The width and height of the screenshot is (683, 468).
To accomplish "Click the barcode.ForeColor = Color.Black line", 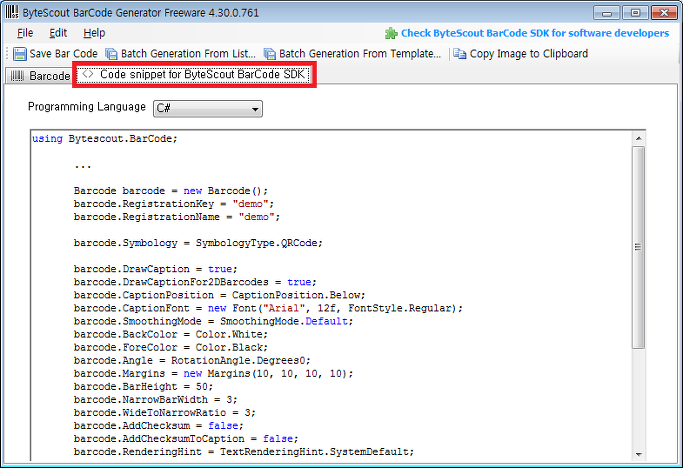I will [x=171, y=348].
